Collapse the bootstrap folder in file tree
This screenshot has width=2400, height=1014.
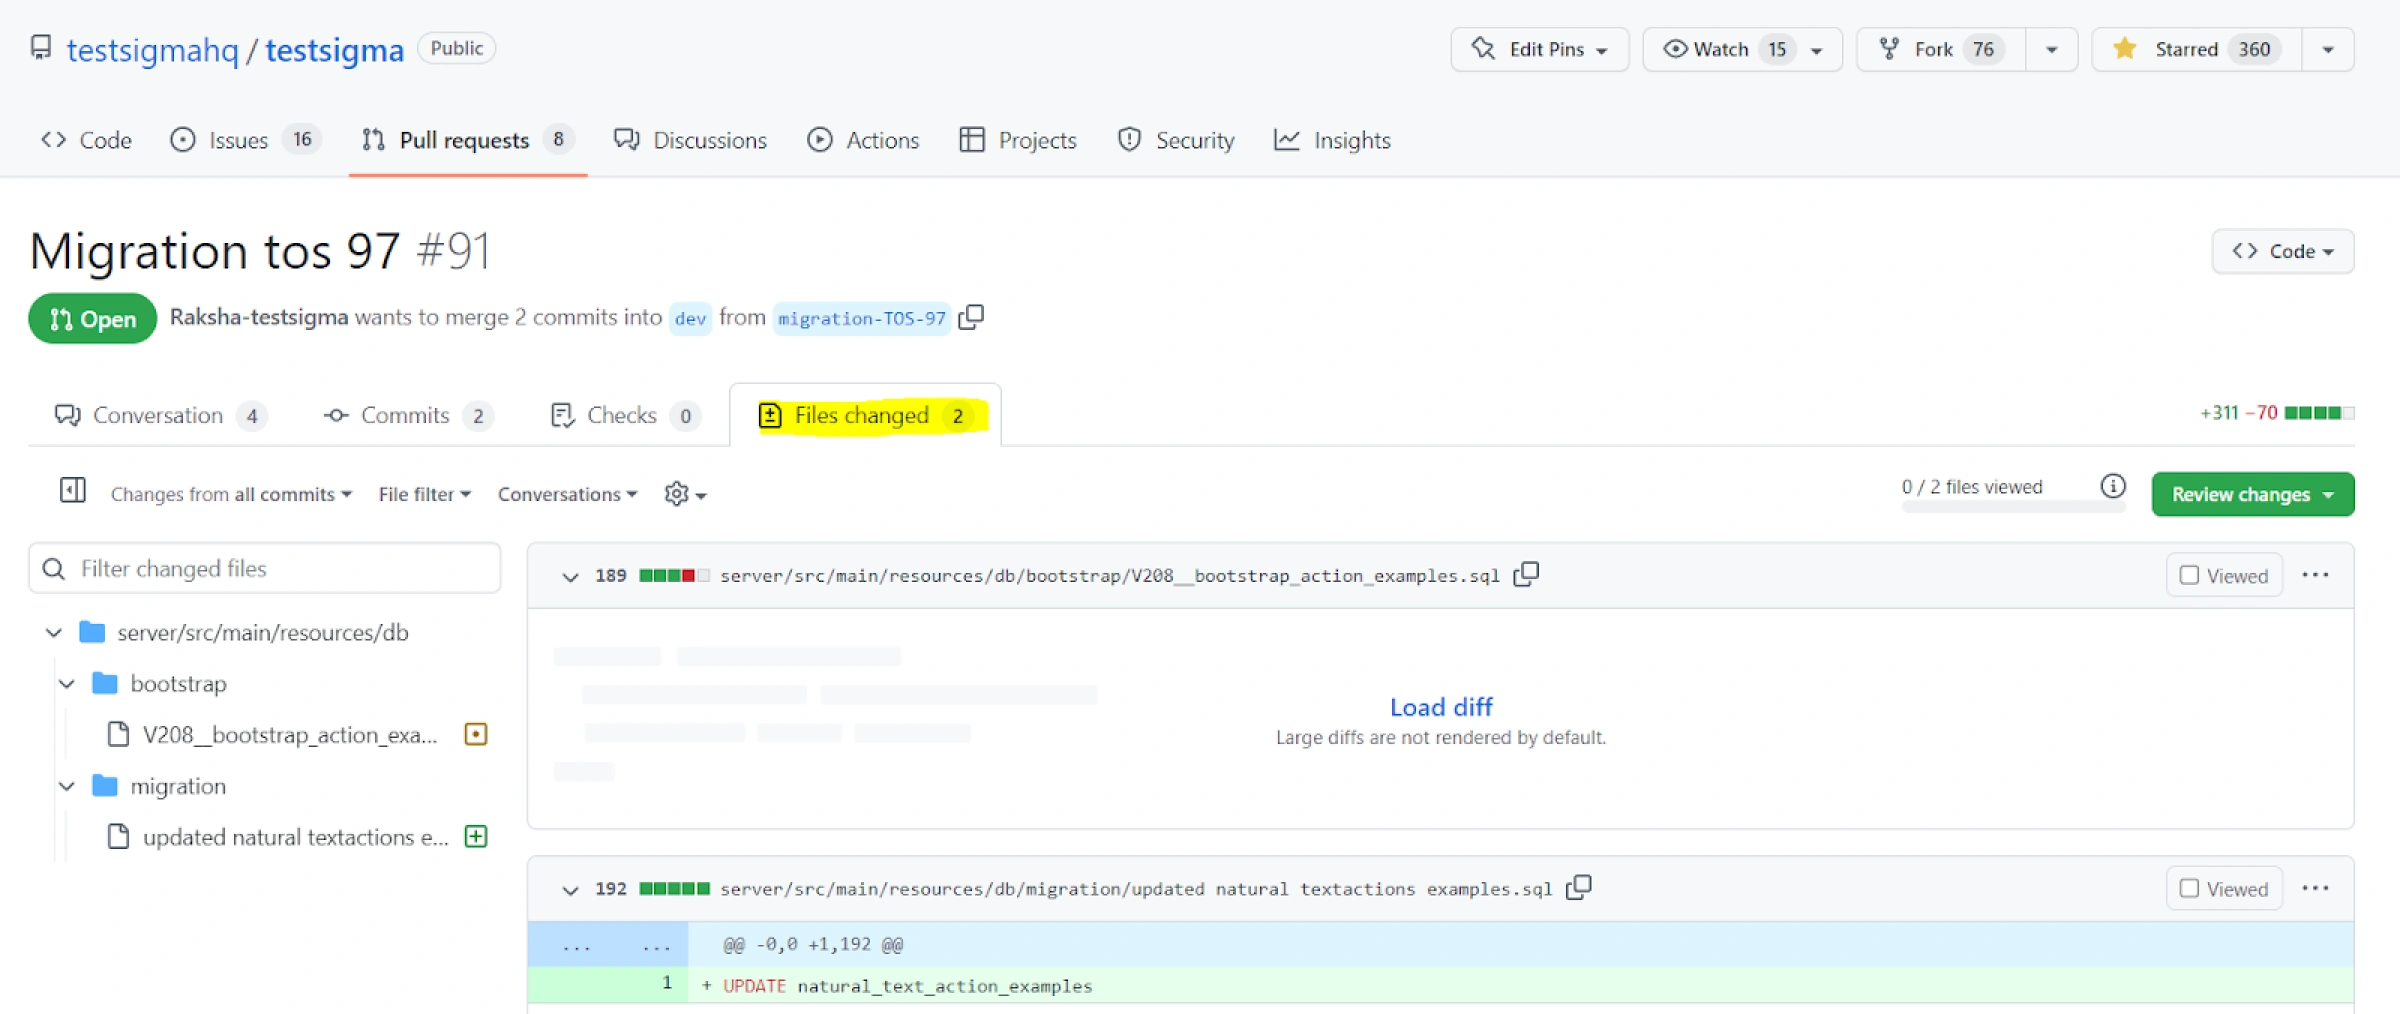point(67,684)
